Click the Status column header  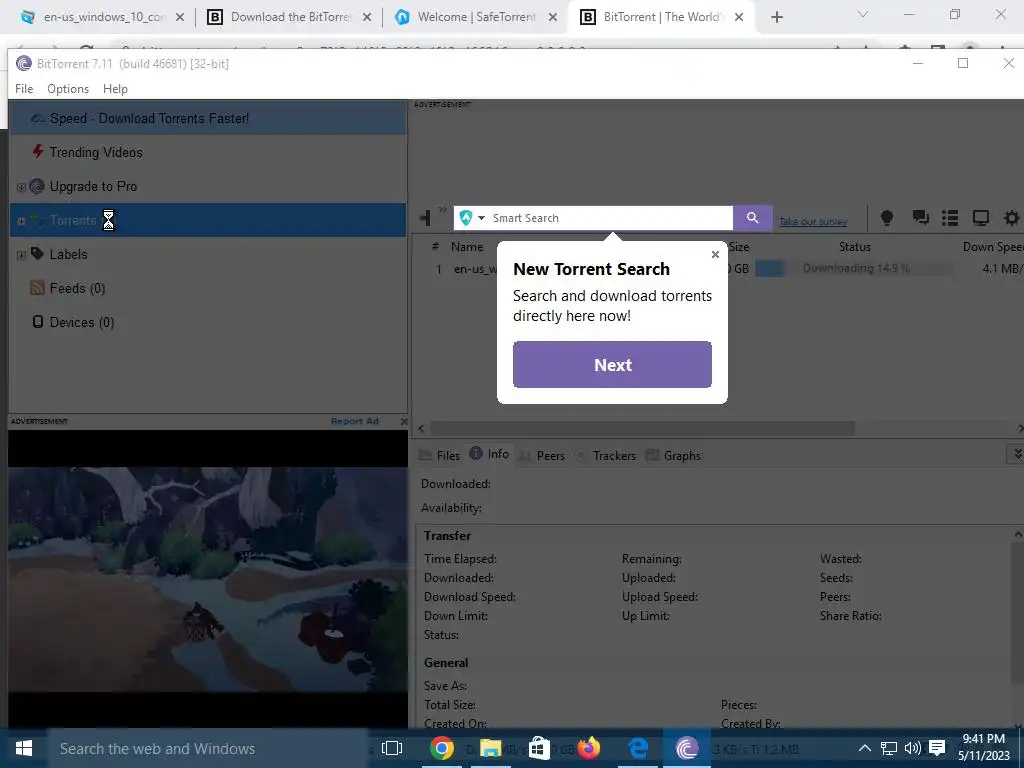855,247
